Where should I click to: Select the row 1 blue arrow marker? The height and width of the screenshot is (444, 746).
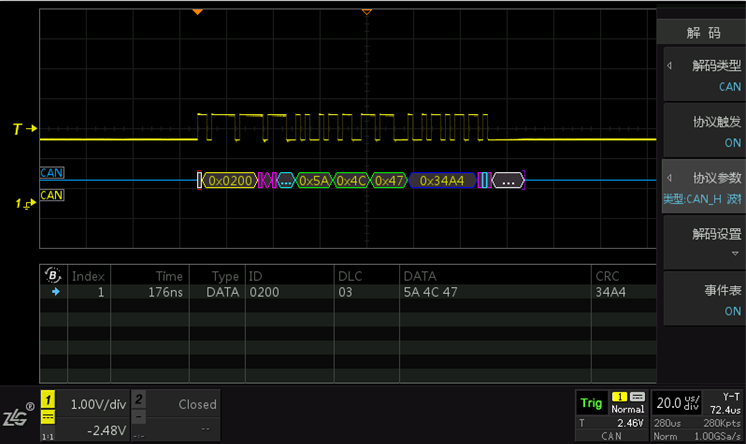click(x=56, y=292)
